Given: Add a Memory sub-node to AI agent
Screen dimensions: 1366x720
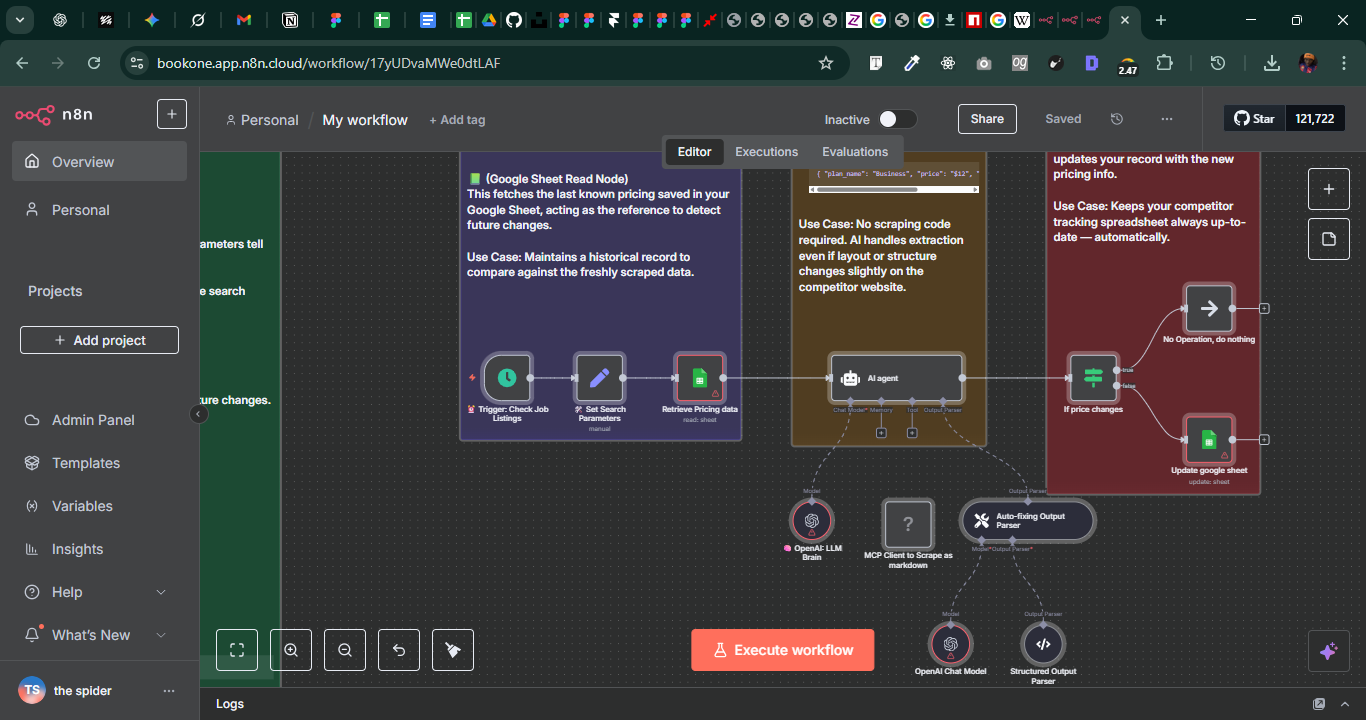Looking at the screenshot, I should coord(881,432).
